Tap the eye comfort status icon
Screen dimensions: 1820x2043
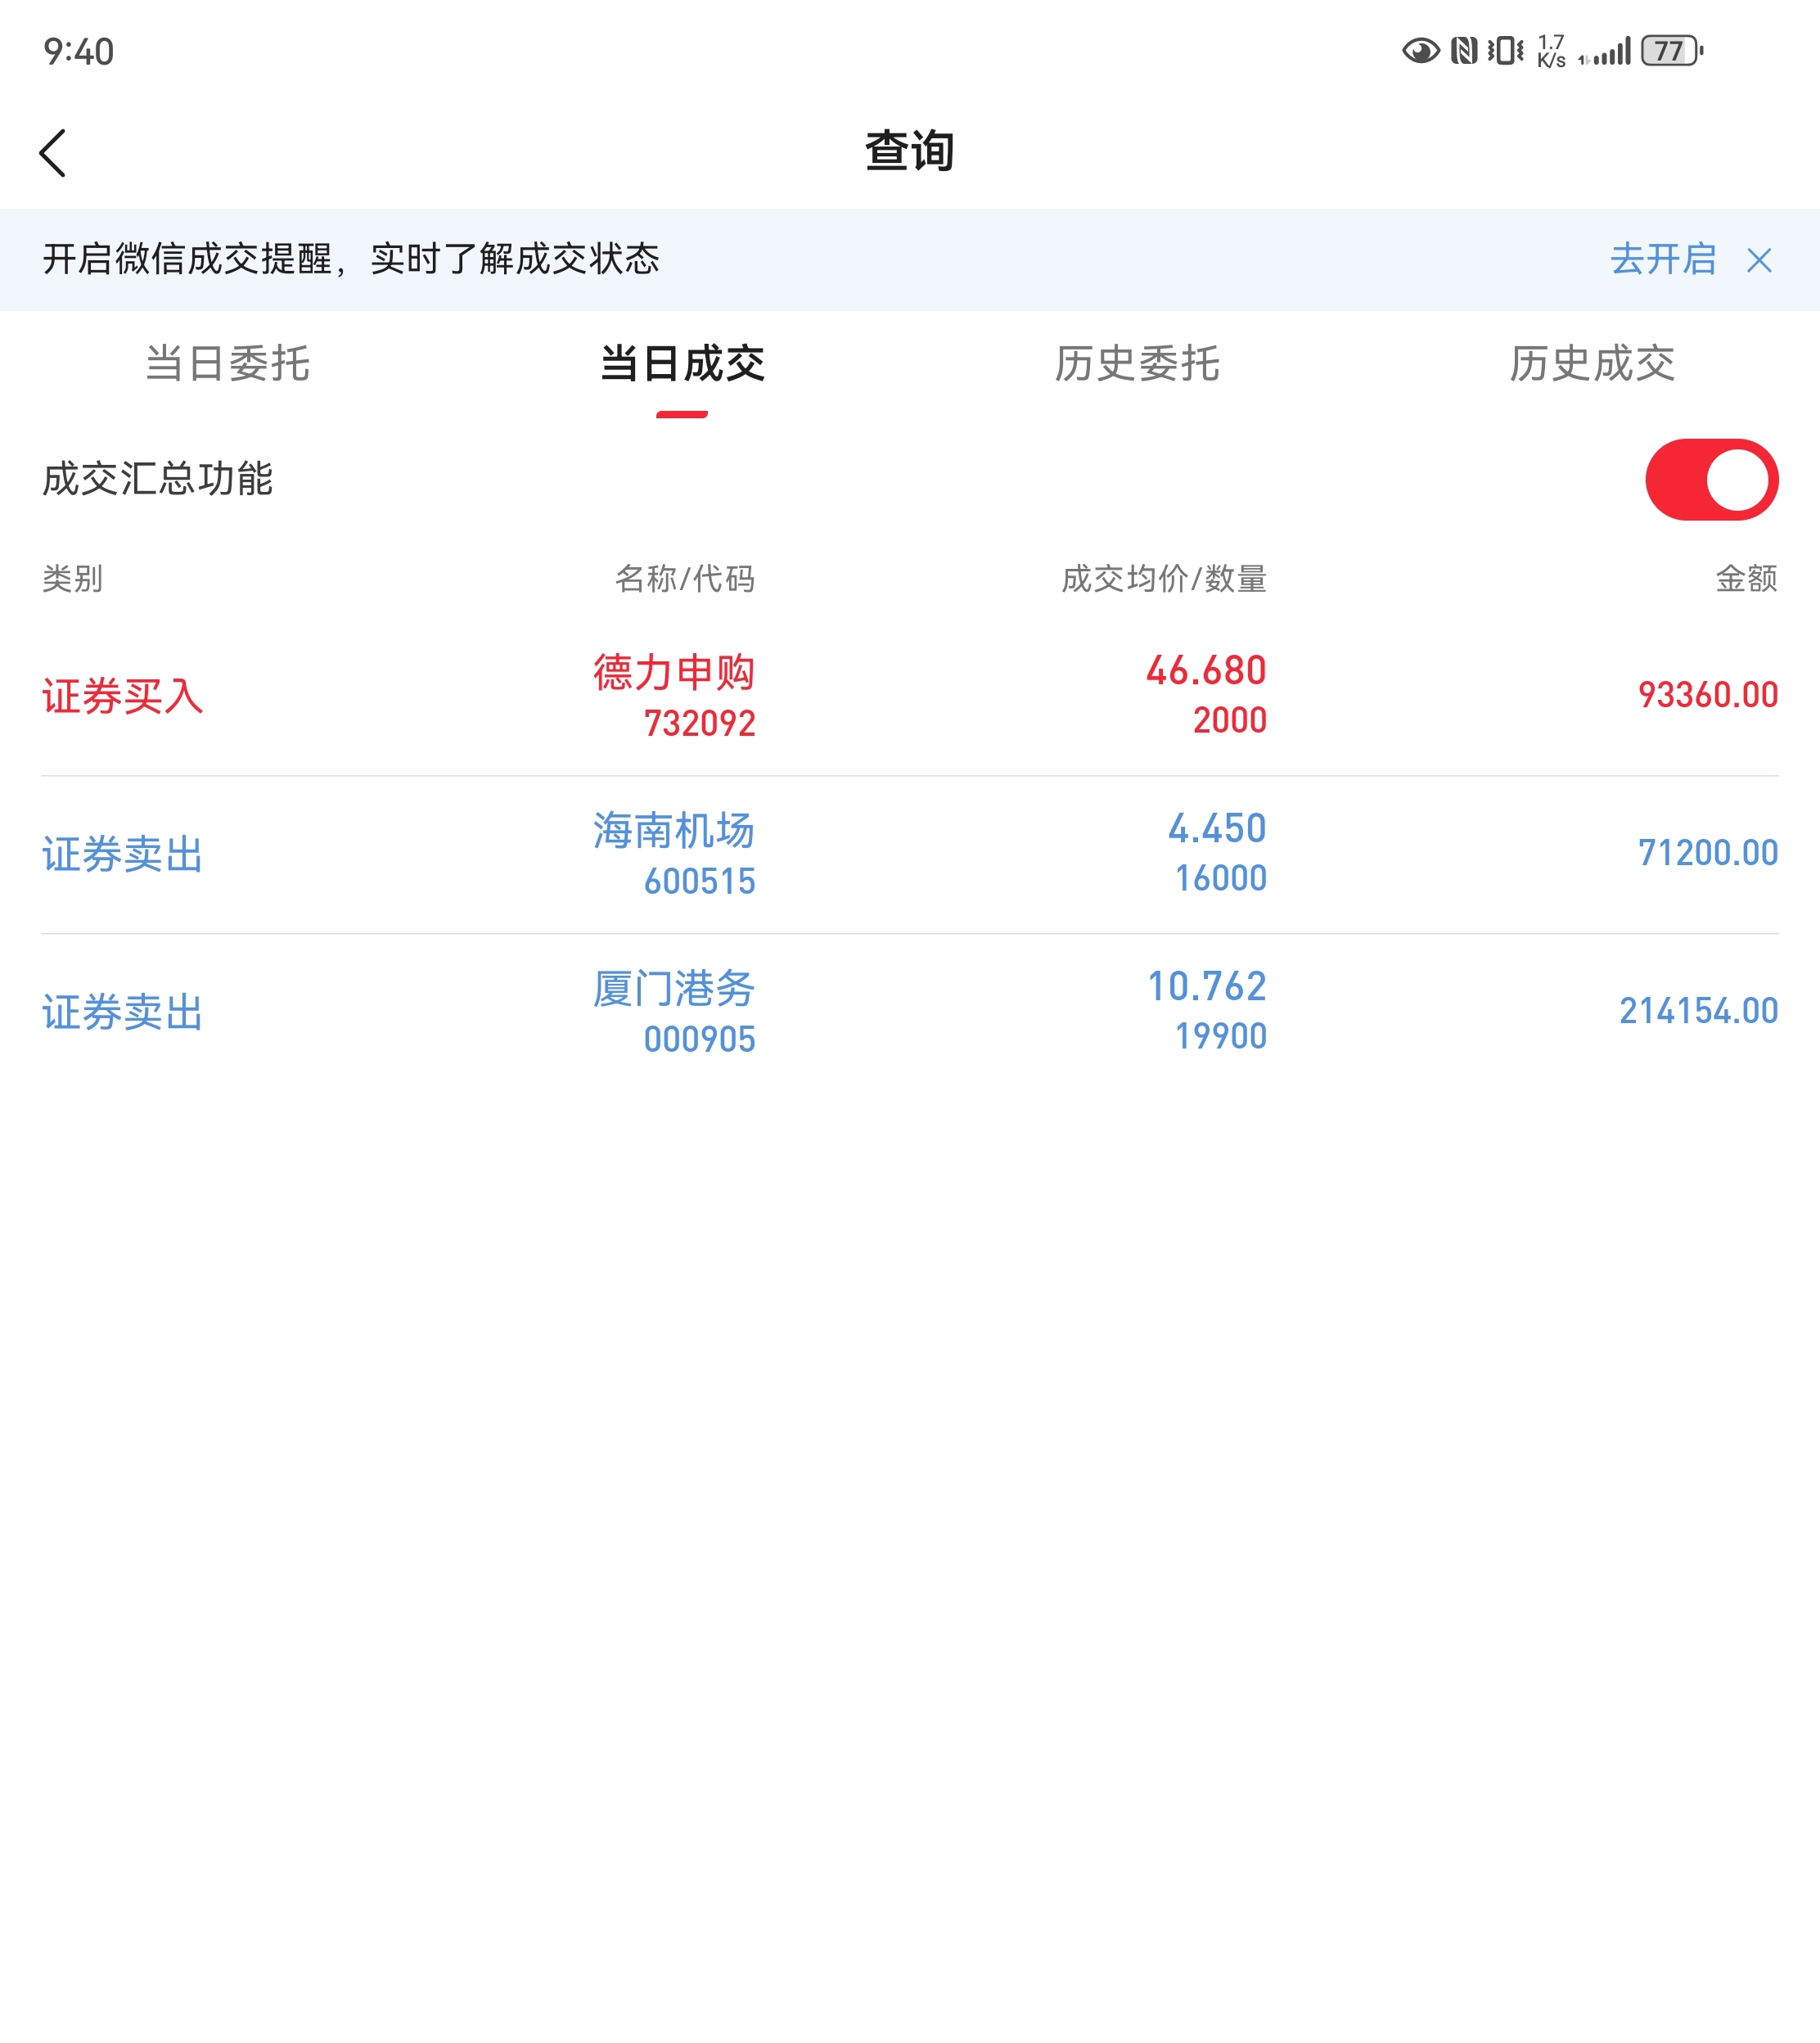point(1420,51)
